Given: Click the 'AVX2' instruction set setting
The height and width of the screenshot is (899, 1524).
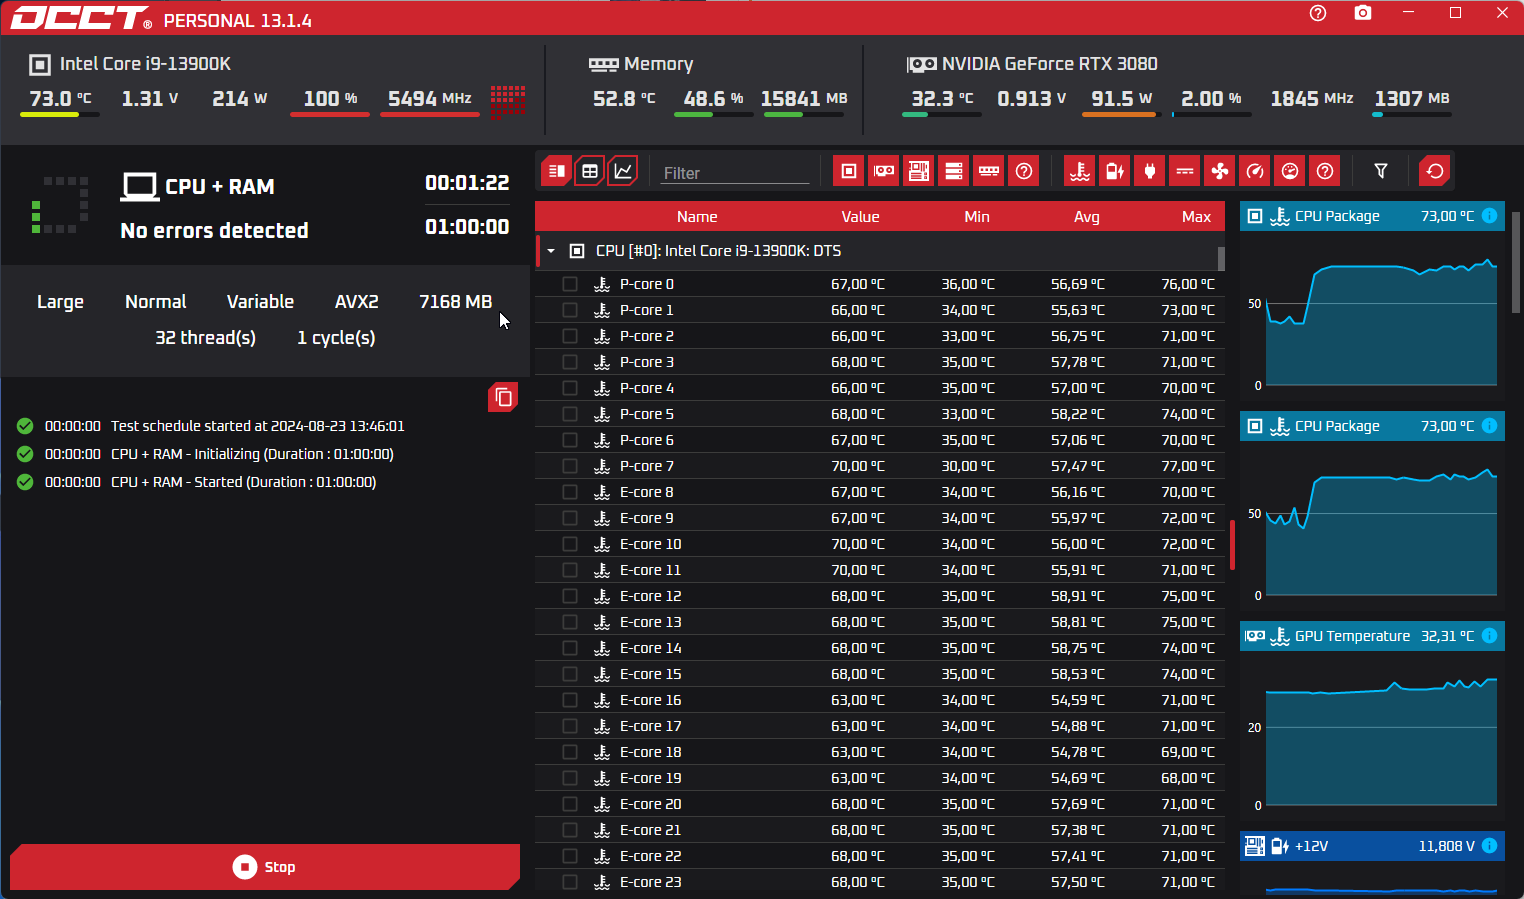Looking at the screenshot, I should pos(356,302).
